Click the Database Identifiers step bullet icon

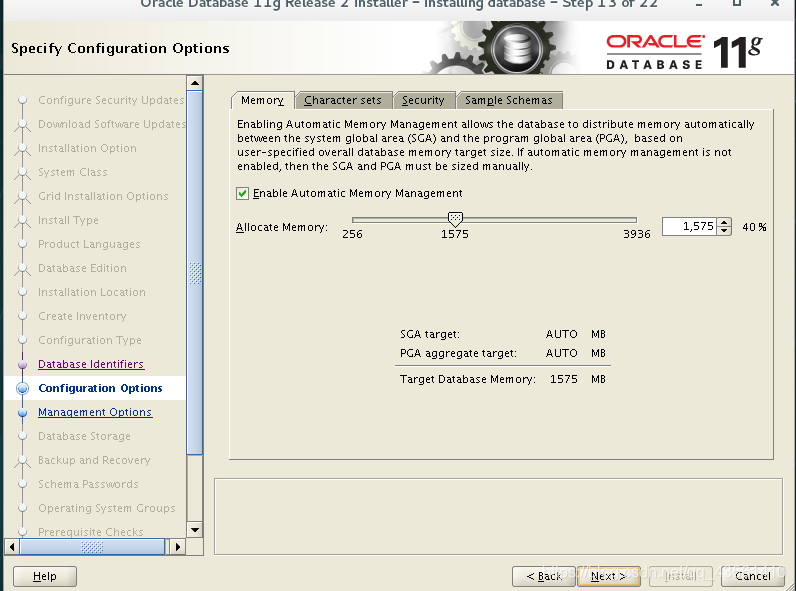point(22,365)
